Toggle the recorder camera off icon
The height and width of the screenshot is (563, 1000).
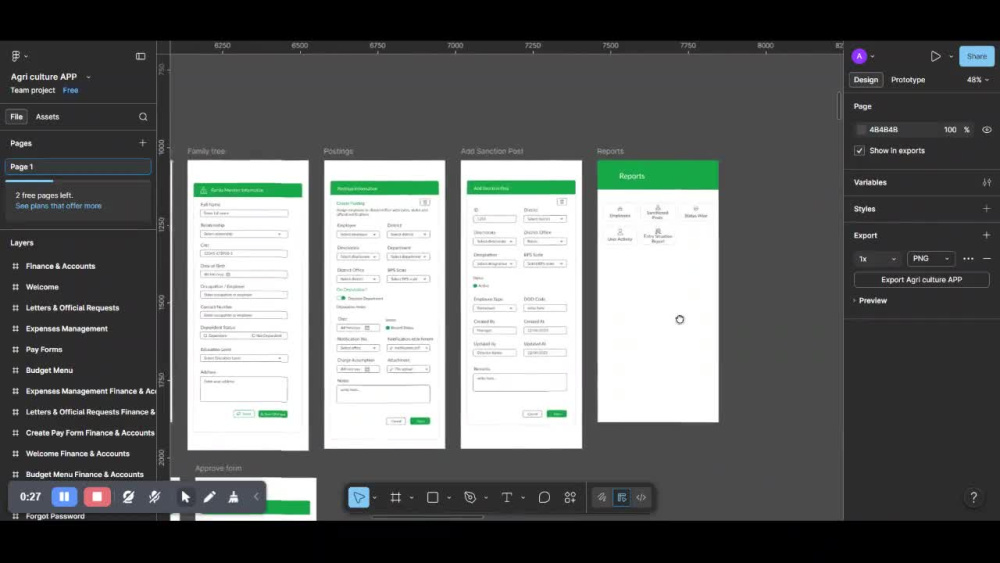pos(128,497)
